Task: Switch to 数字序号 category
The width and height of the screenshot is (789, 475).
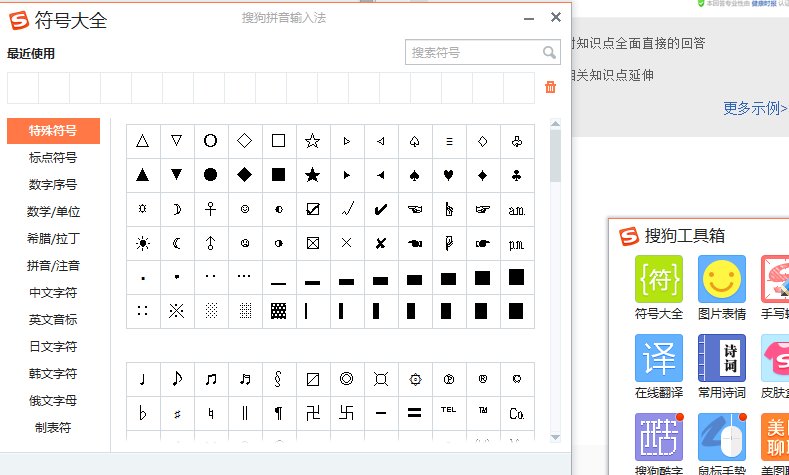Action: 53,185
